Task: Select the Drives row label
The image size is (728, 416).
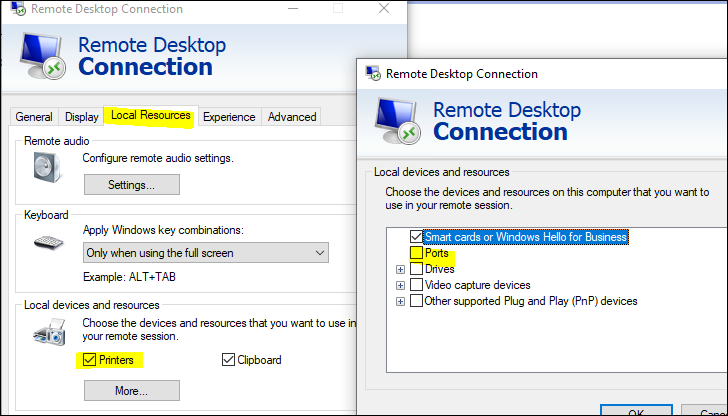Action: point(440,269)
